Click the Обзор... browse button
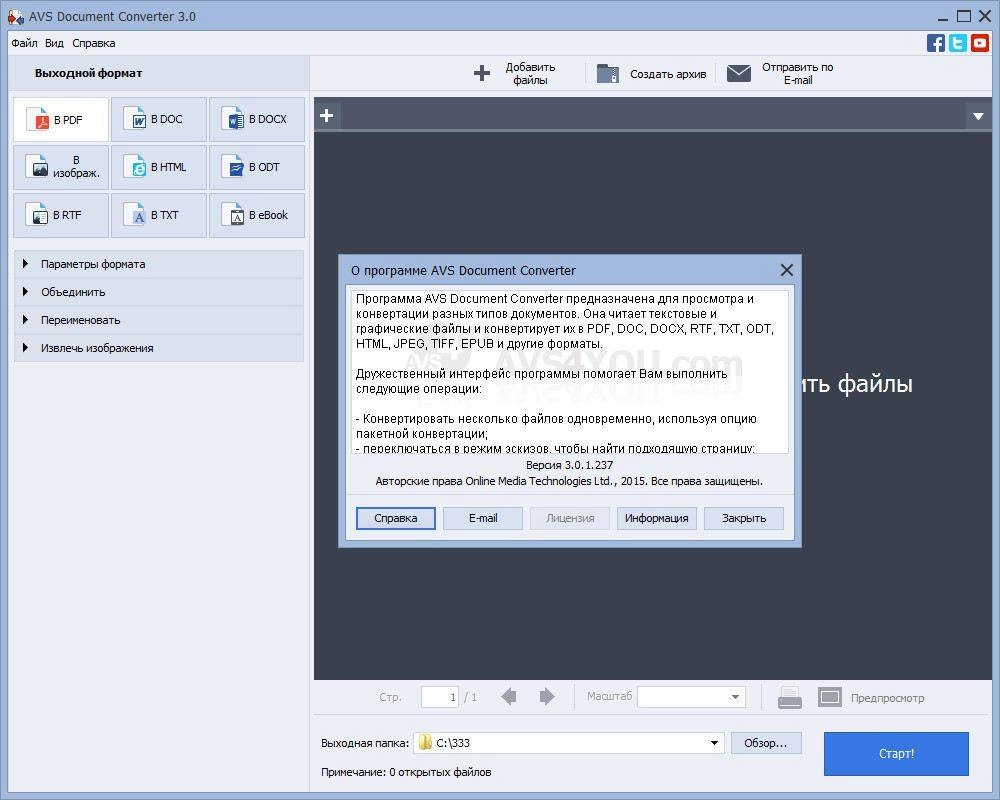Viewport: 1000px width, 800px height. [766, 743]
